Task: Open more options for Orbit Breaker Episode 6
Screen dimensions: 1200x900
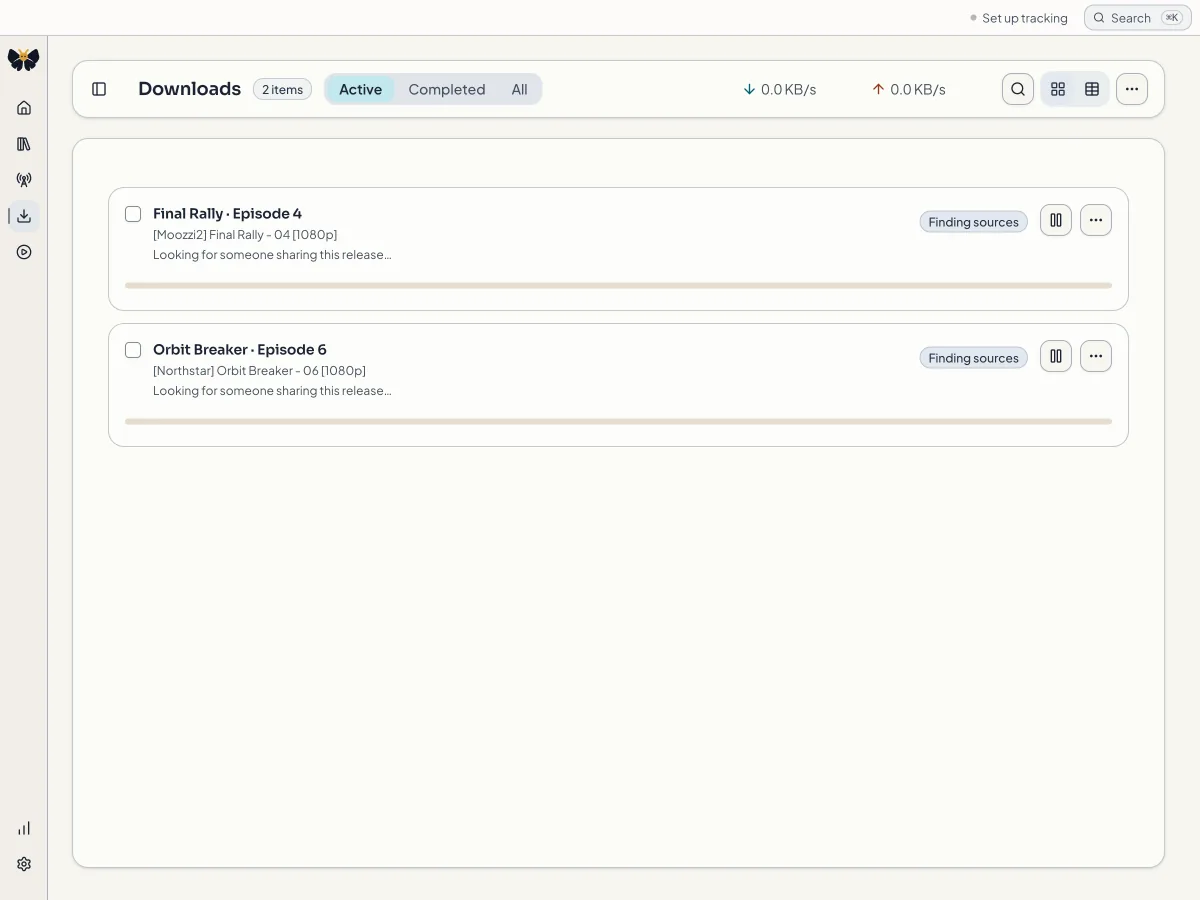Action: [1096, 356]
